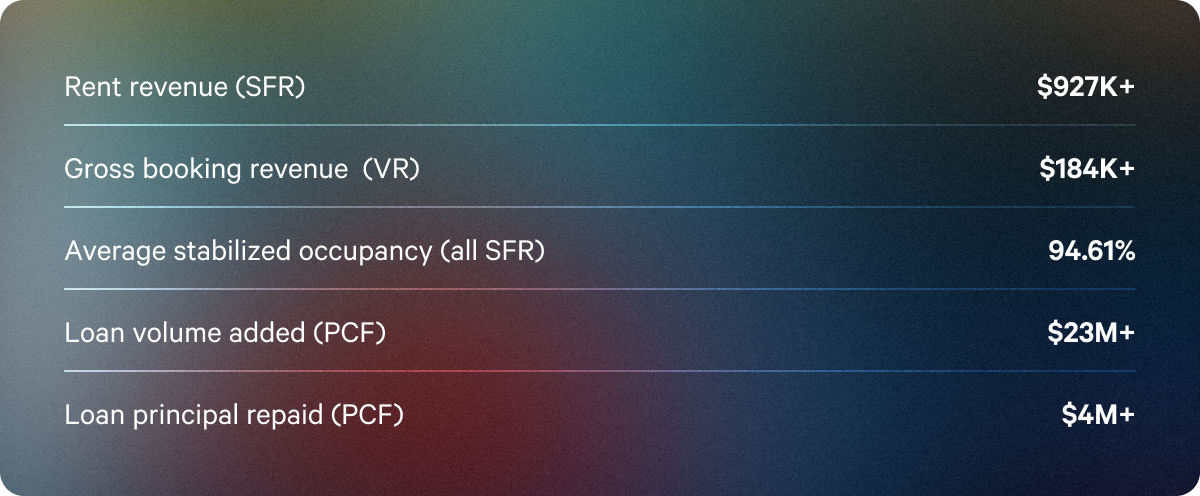Click the divider line below Rent revenue row
This screenshot has width=1200, height=496.
point(600,125)
